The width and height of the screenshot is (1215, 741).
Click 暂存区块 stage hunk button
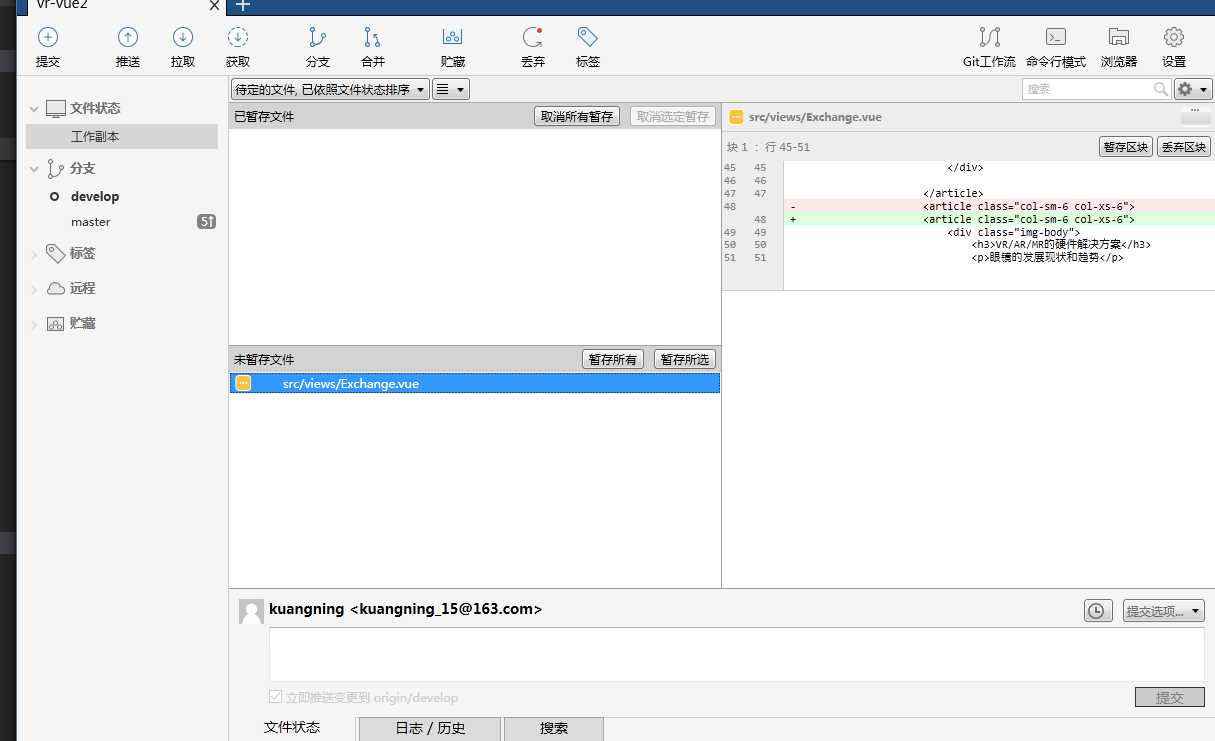click(x=1126, y=147)
